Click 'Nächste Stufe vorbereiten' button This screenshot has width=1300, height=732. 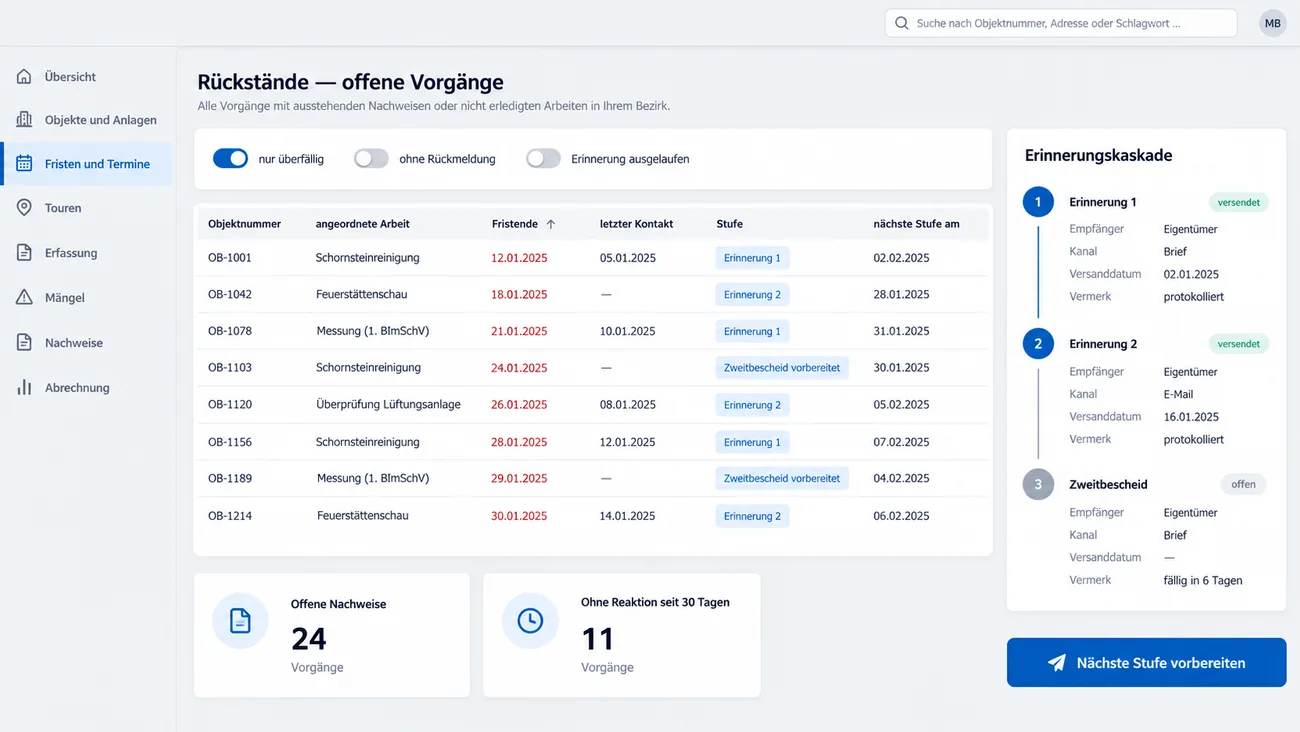[1146, 662]
